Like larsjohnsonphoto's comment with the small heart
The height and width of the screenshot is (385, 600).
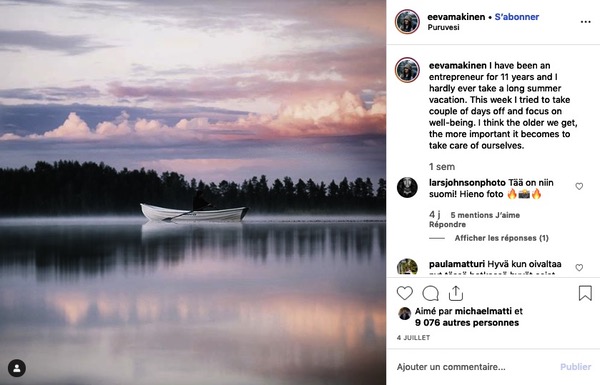click(579, 186)
